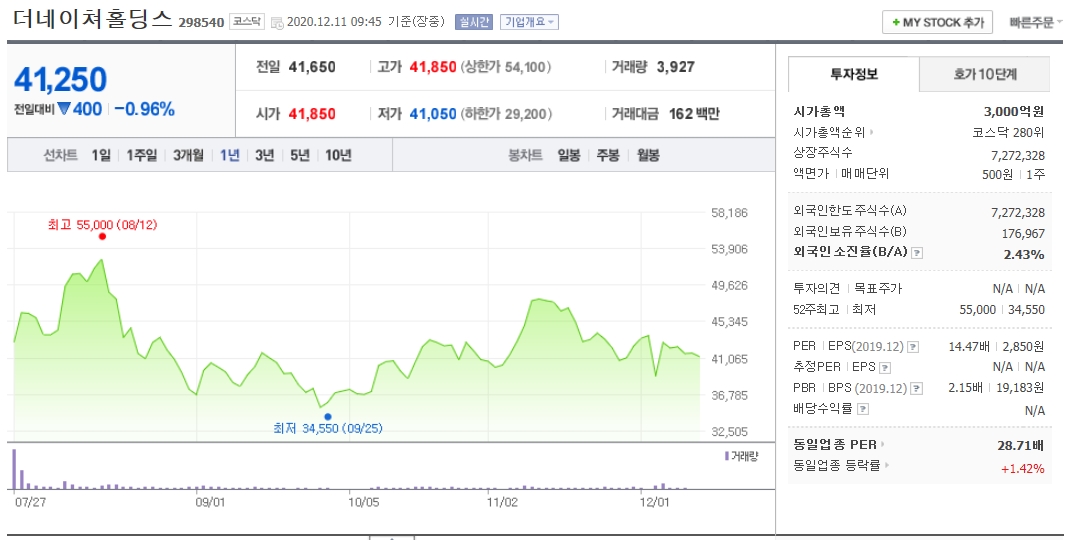Click the 상장주식수 7,272,328 value

[x=1018, y=156]
